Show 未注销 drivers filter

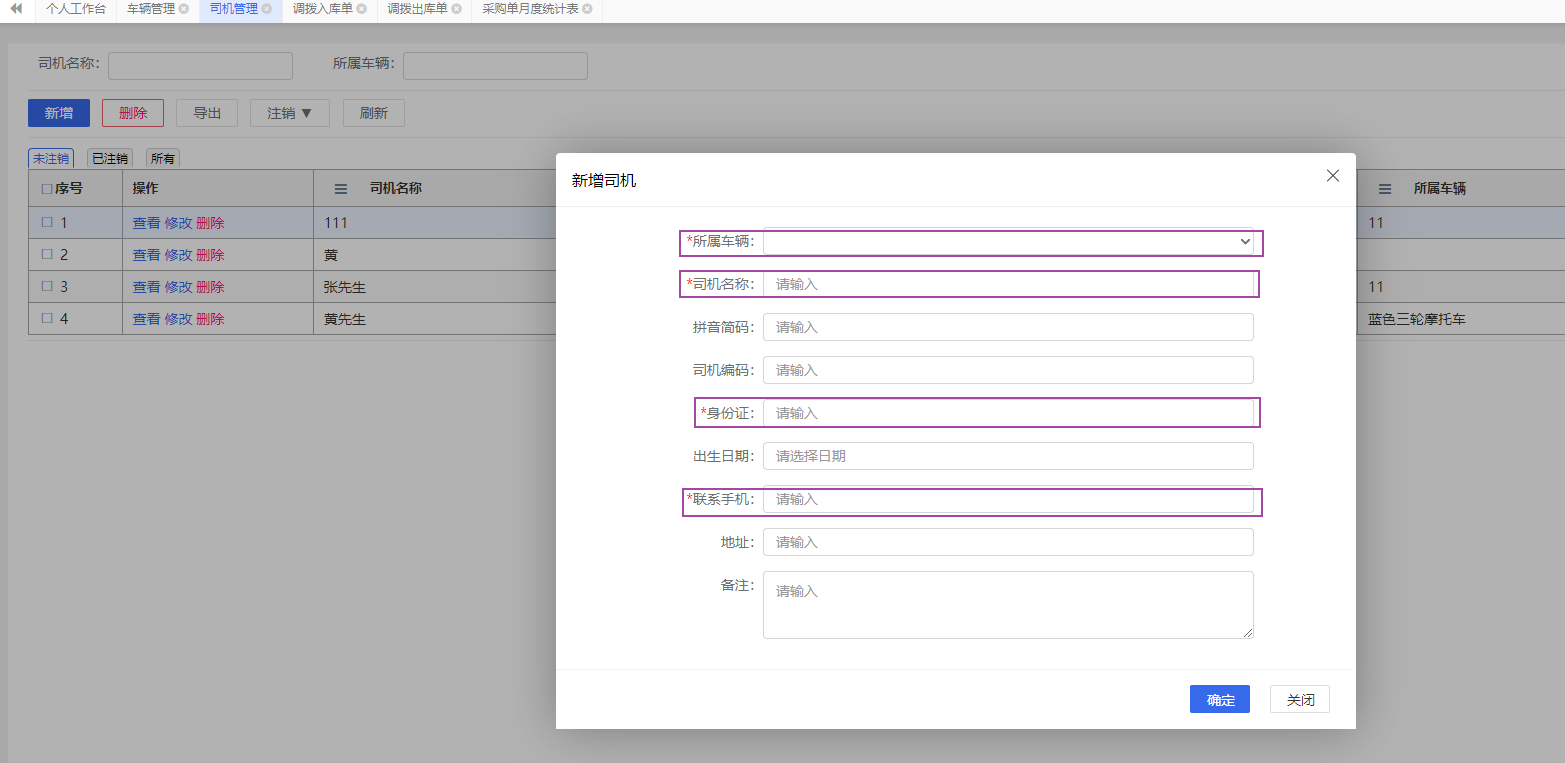click(x=51, y=159)
